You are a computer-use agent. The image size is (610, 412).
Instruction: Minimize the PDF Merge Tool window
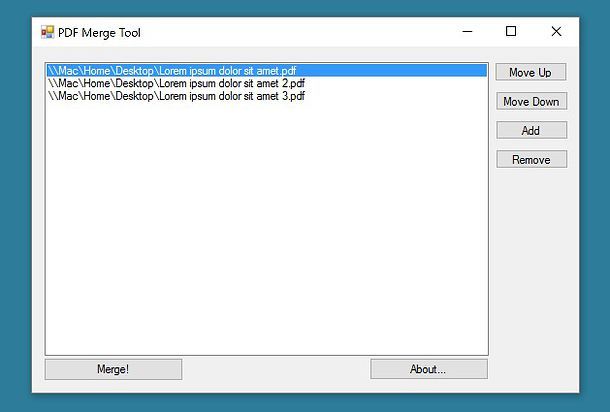(468, 32)
